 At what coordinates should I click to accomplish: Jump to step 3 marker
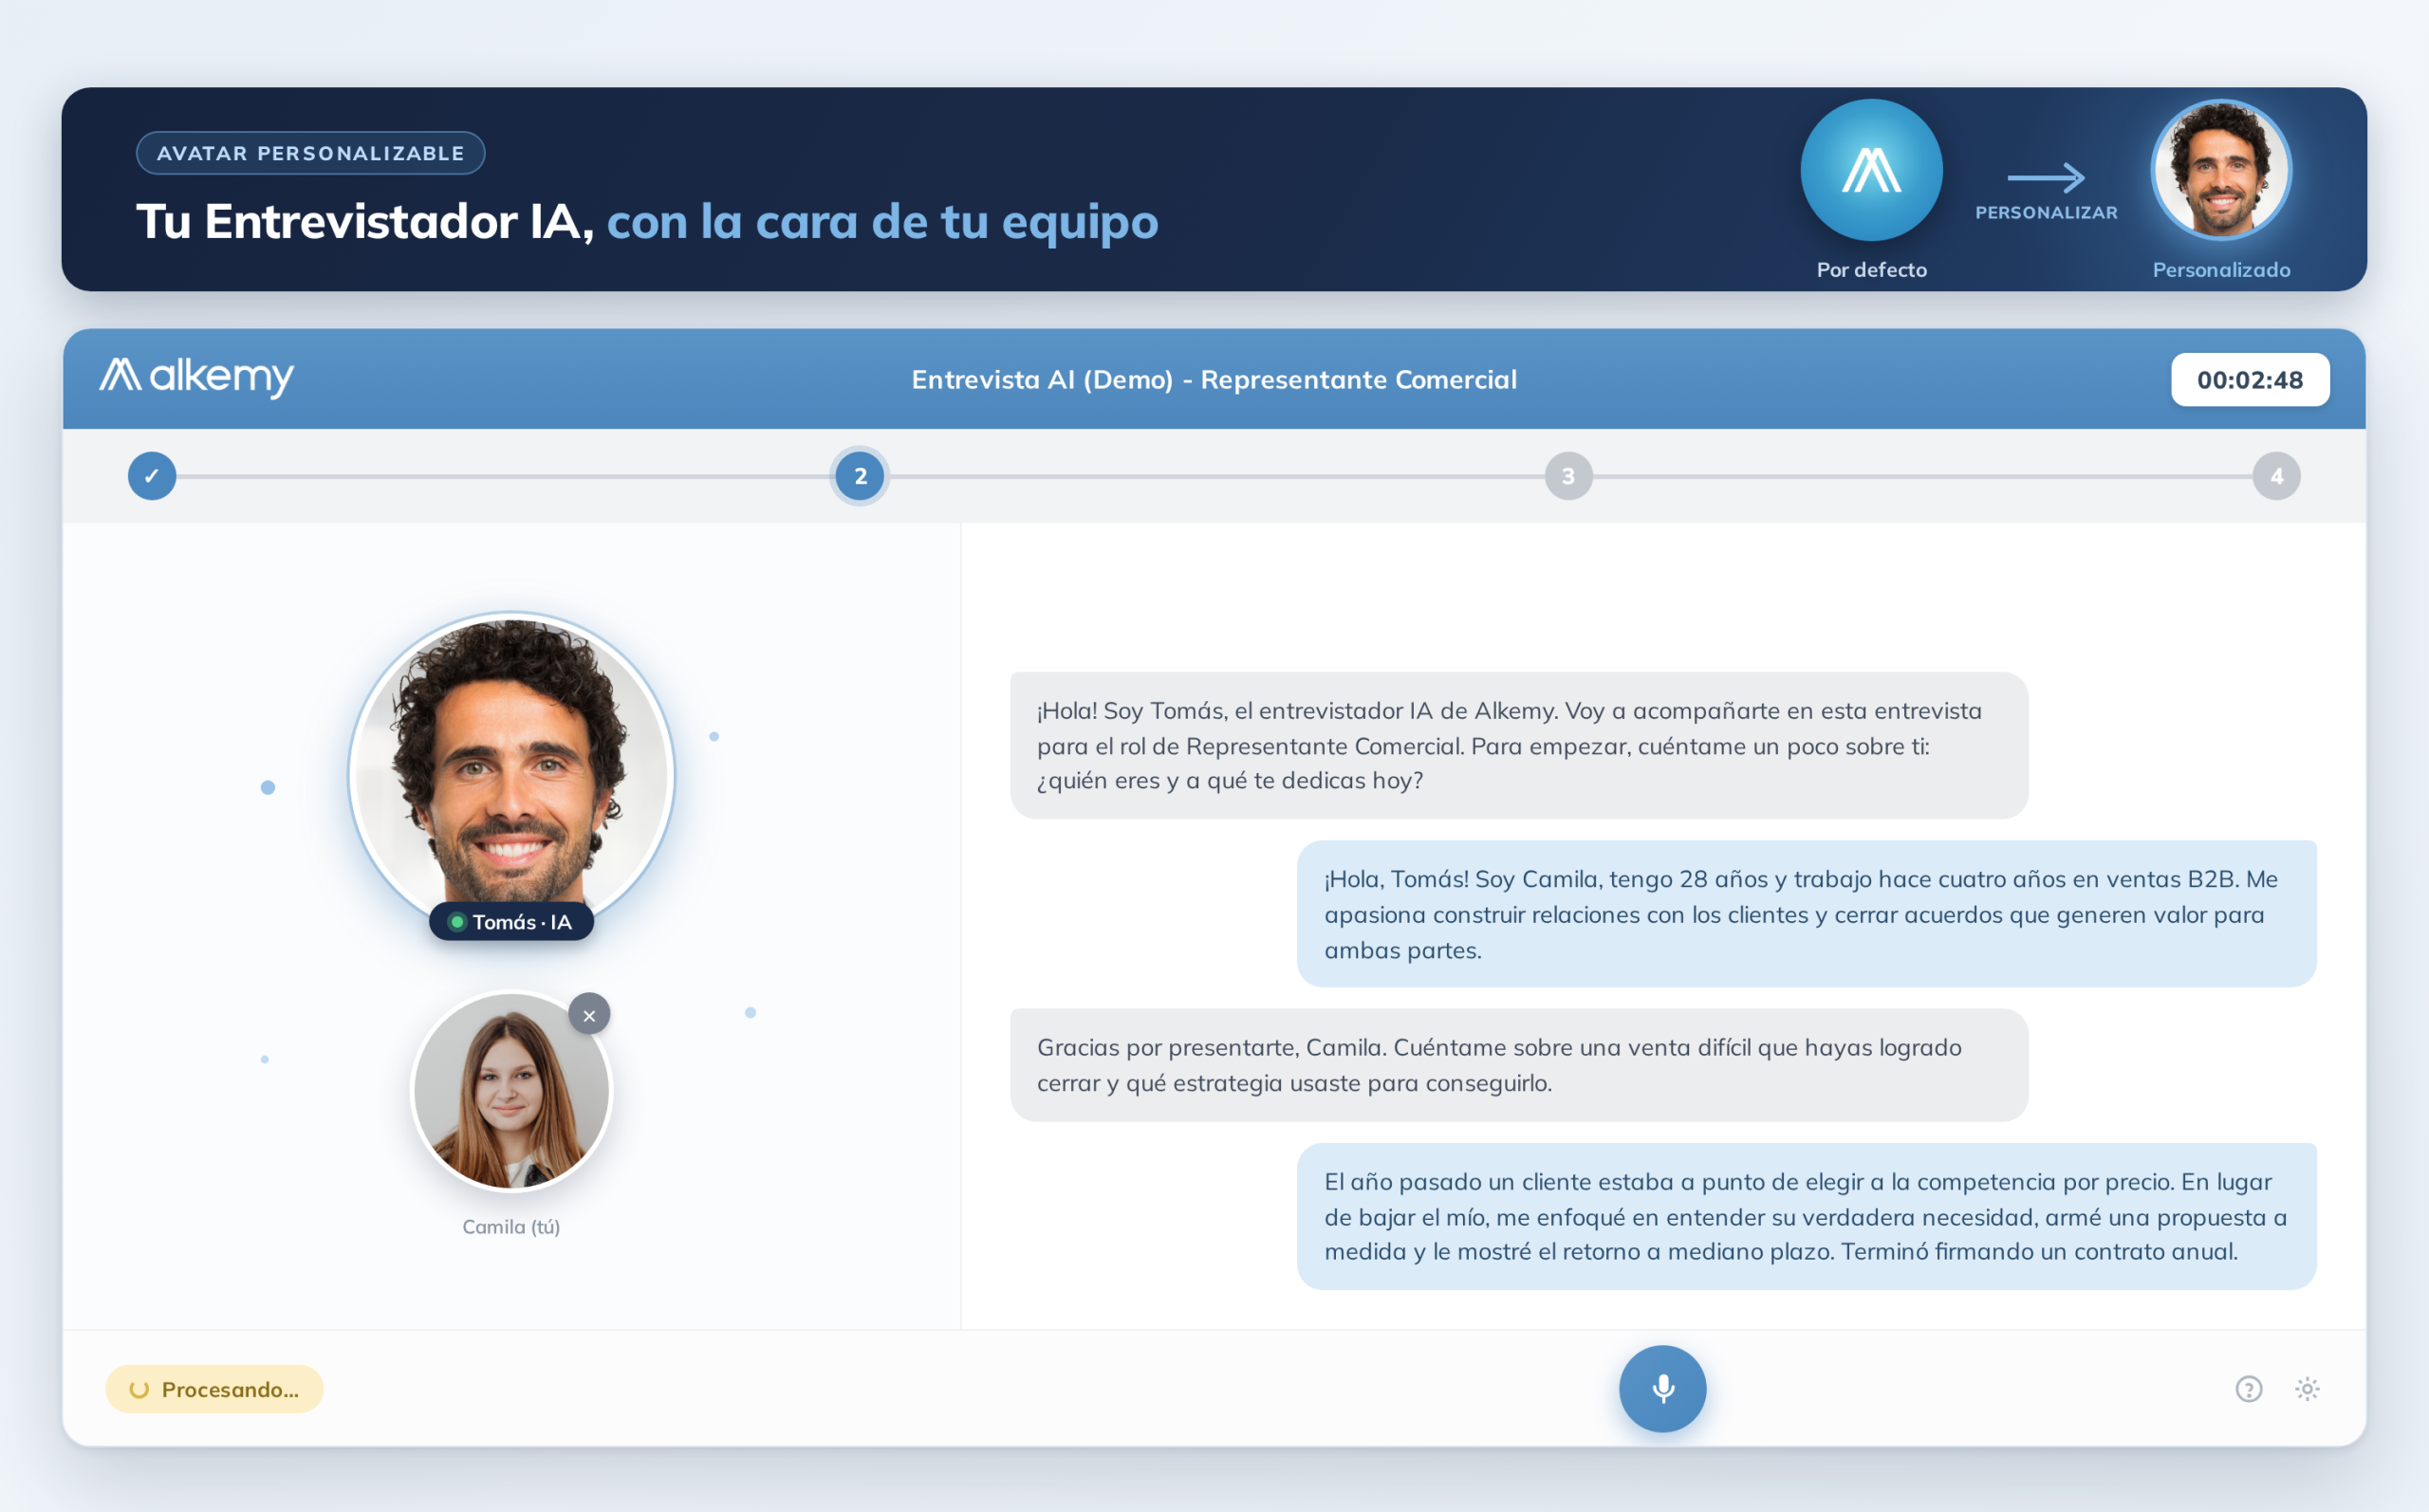coord(1568,476)
